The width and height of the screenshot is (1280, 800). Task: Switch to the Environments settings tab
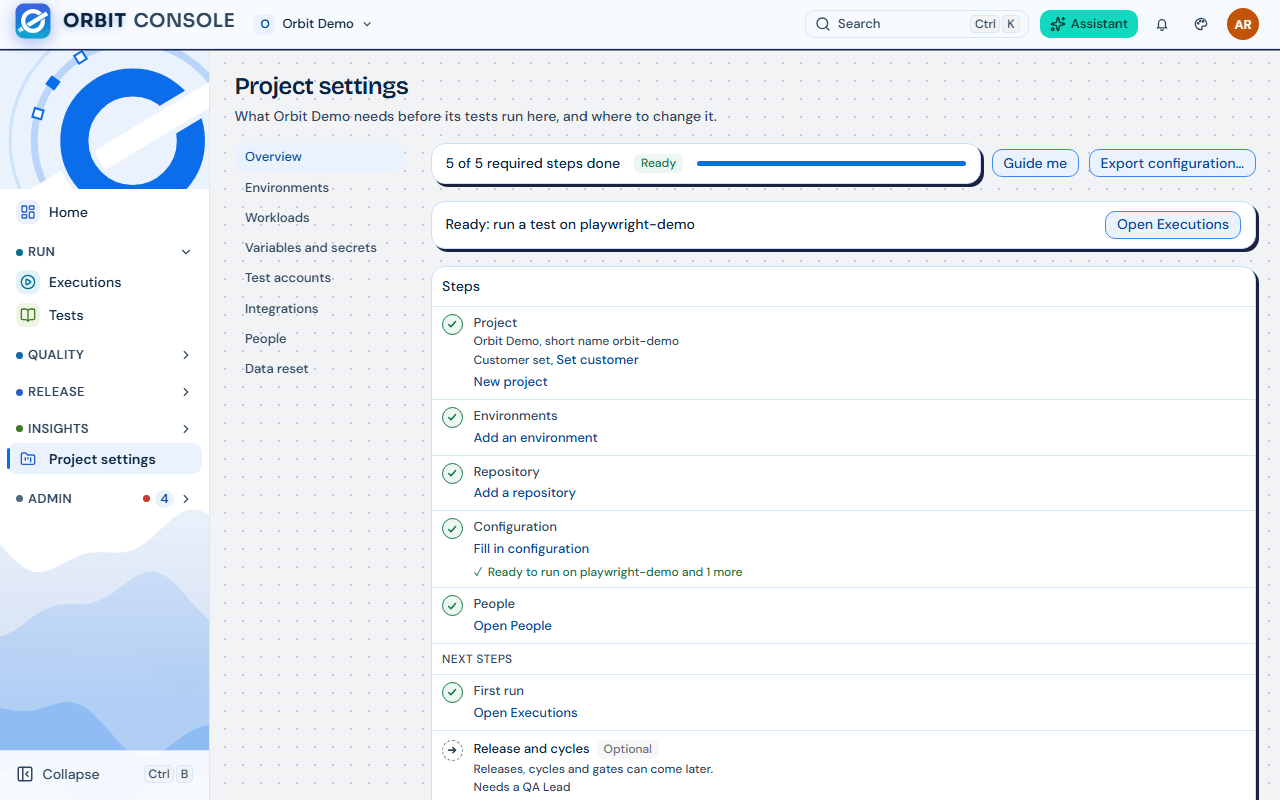(x=319, y=188)
